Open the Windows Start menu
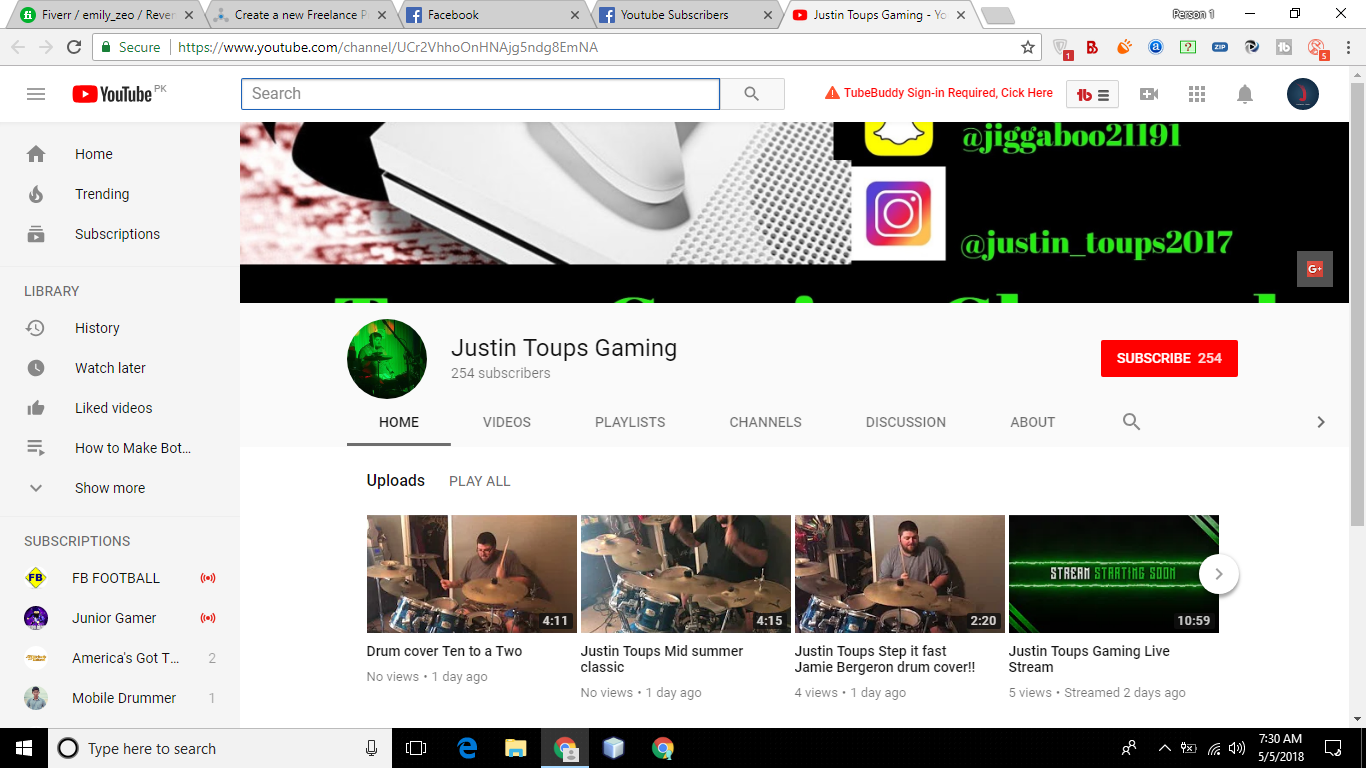The width and height of the screenshot is (1366, 768). 23,748
